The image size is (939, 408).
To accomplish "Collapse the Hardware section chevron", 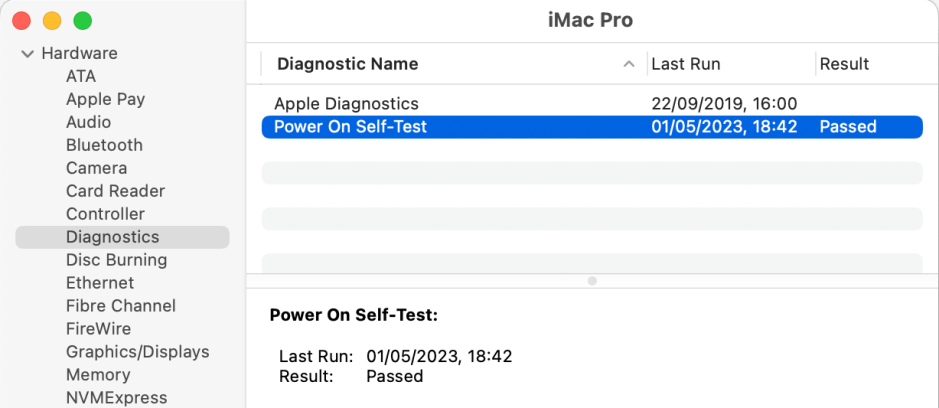I will coord(27,54).
